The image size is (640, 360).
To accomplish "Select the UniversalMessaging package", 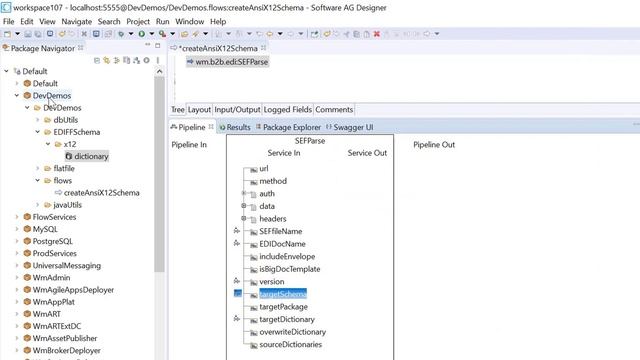I will point(62,266).
